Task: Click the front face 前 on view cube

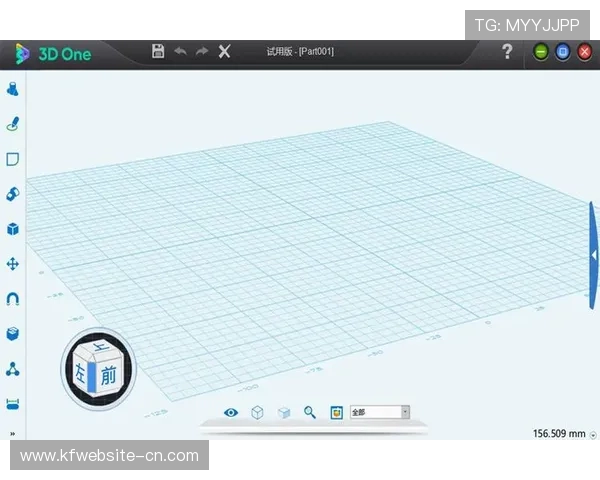Action: coord(106,373)
